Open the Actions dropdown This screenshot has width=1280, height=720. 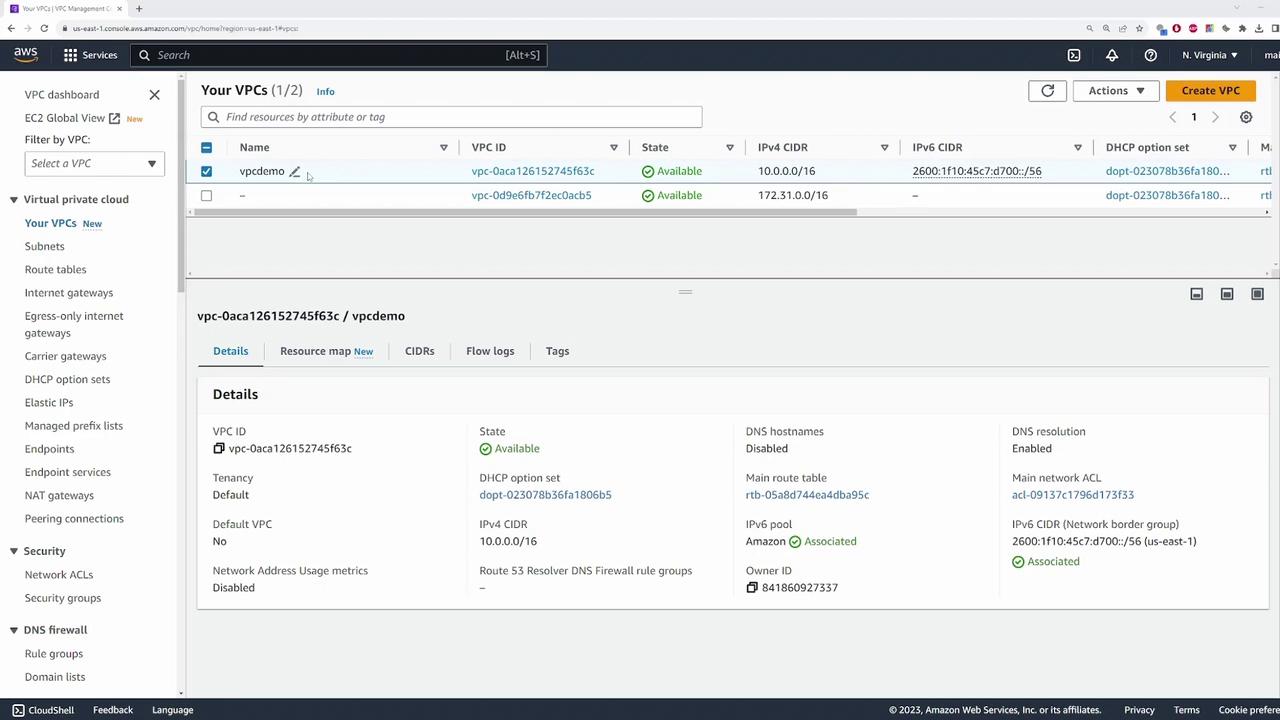(1115, 91)
